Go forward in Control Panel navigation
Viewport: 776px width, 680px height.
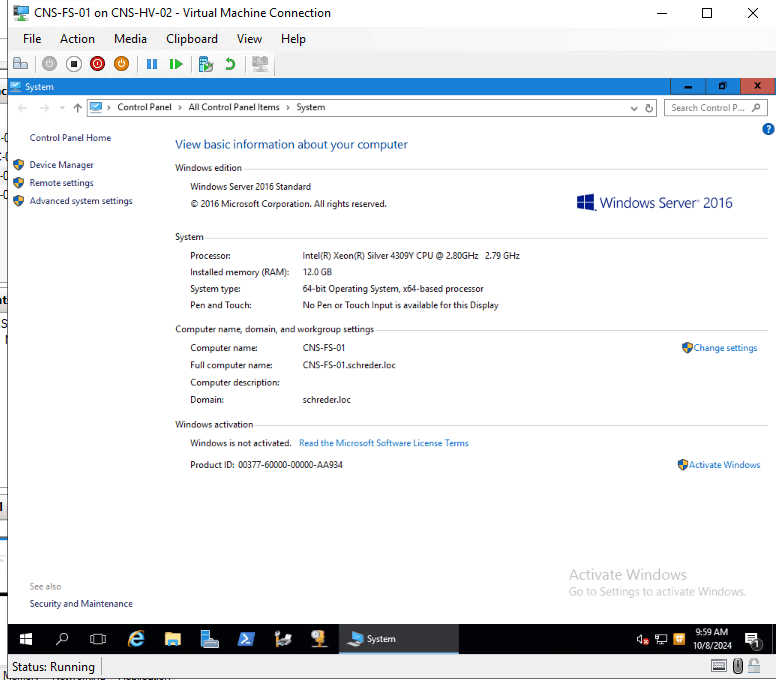point(44,108)
